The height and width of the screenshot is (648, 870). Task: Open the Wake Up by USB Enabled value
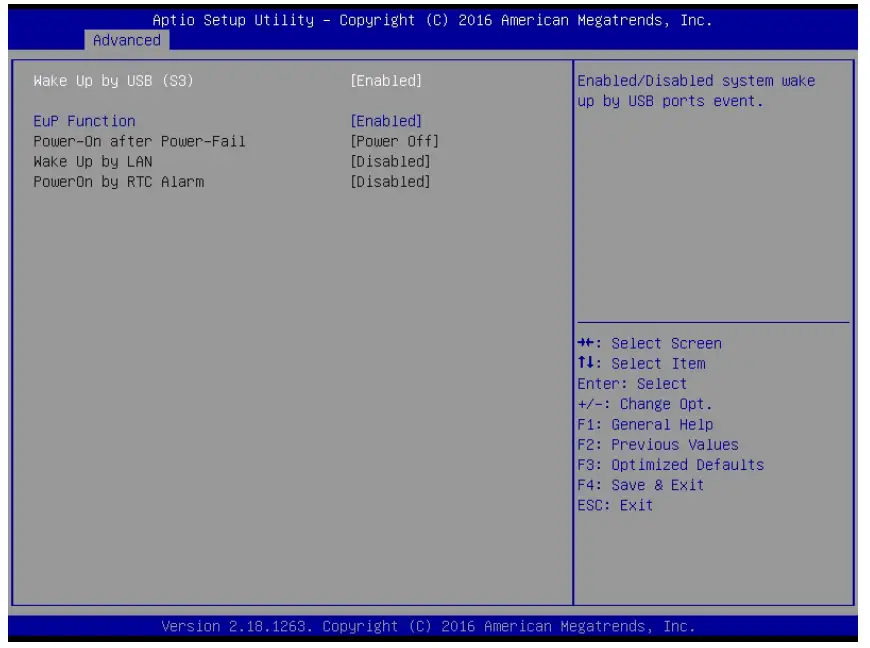click(386, 81)
